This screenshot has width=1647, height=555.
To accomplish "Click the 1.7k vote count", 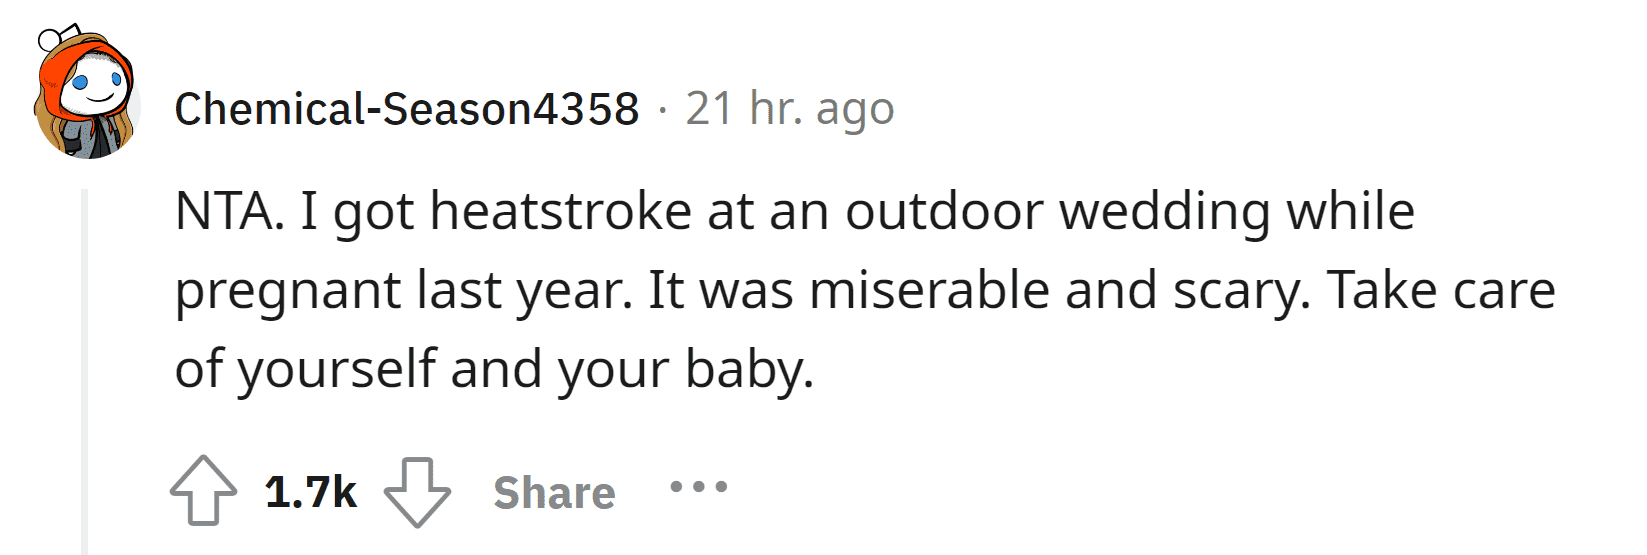I will point(311,492).
